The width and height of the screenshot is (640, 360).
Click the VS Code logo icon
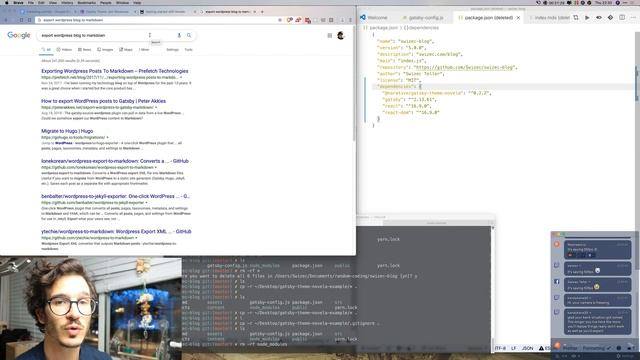(362, 18)
